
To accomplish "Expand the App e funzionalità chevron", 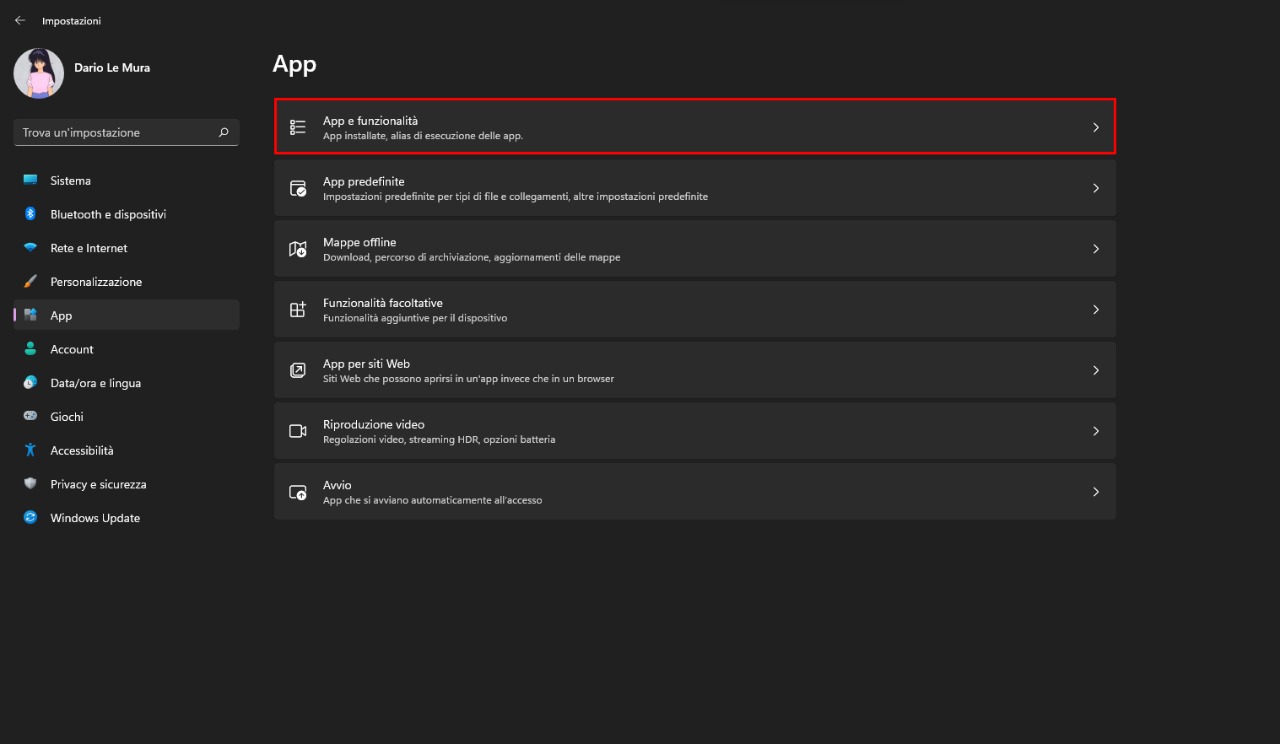I will click(x=1095, y=127).
